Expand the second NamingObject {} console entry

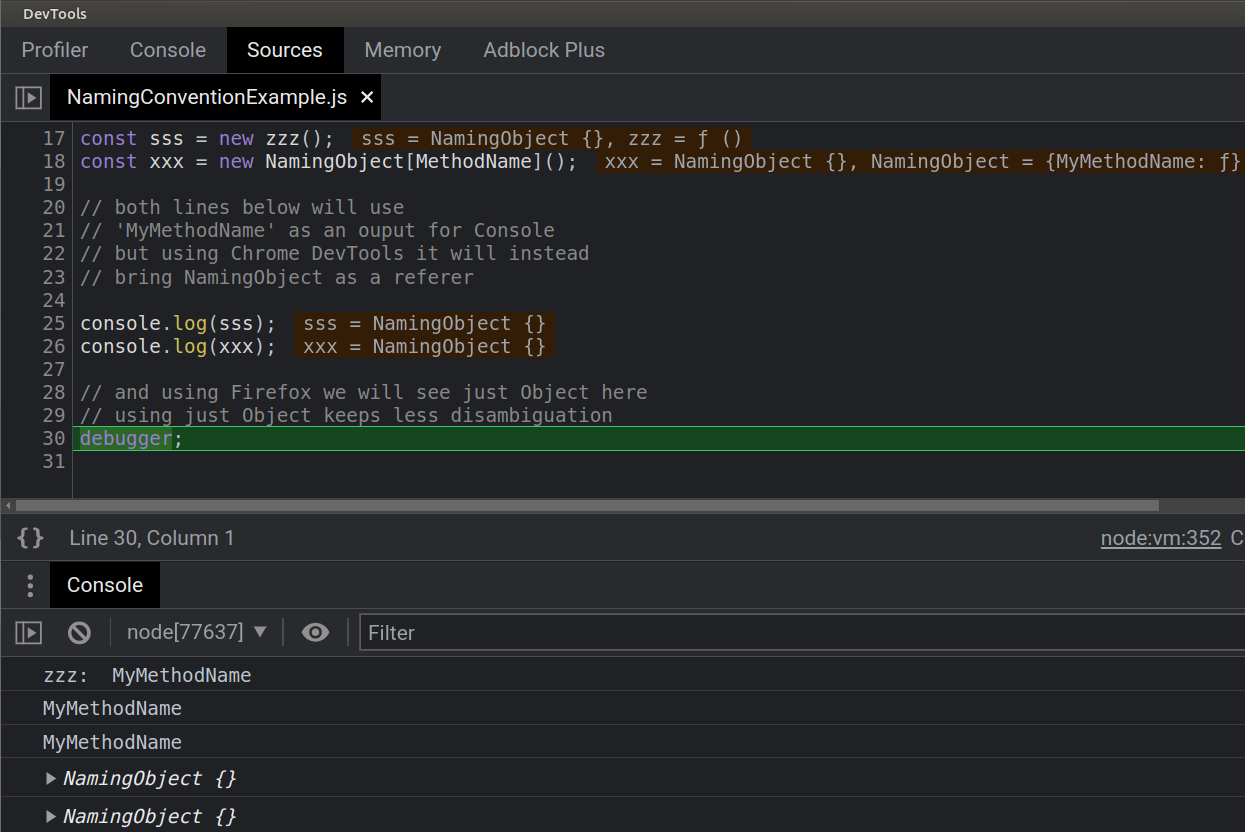[x=50, y=816]
